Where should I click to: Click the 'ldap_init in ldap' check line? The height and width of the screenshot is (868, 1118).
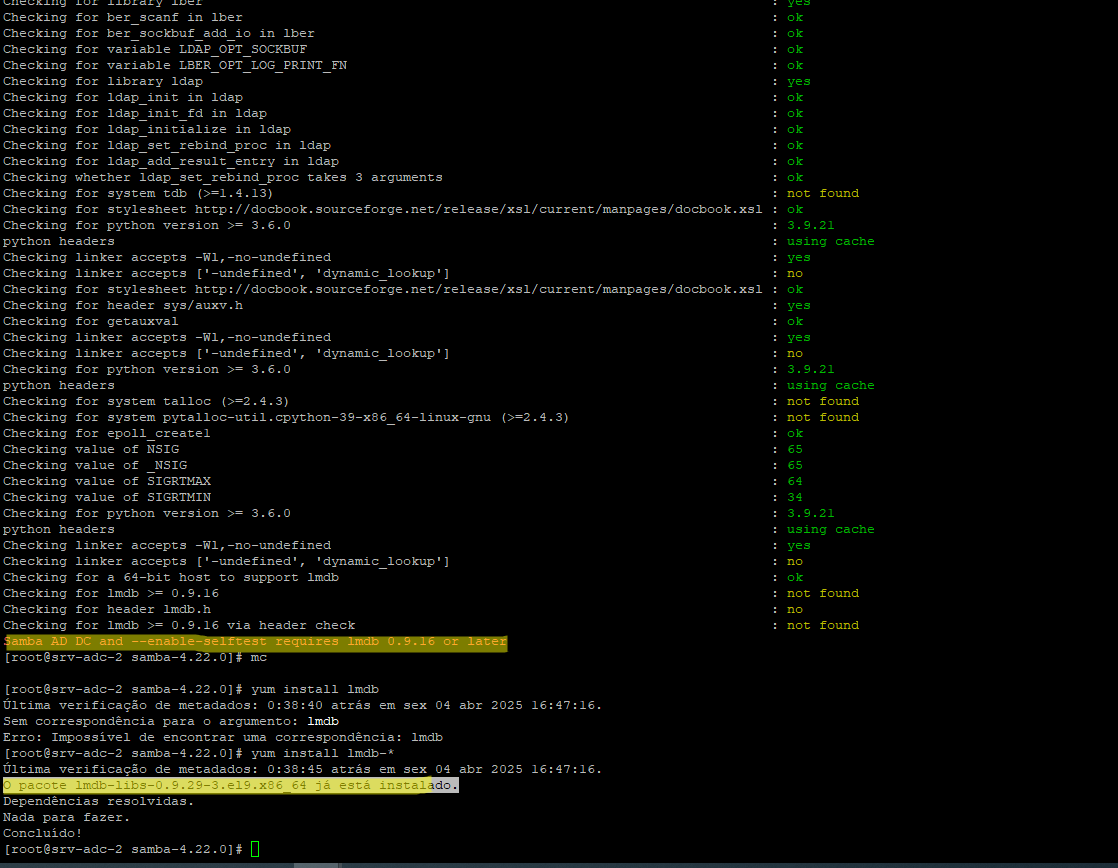(x=123, y=97)
